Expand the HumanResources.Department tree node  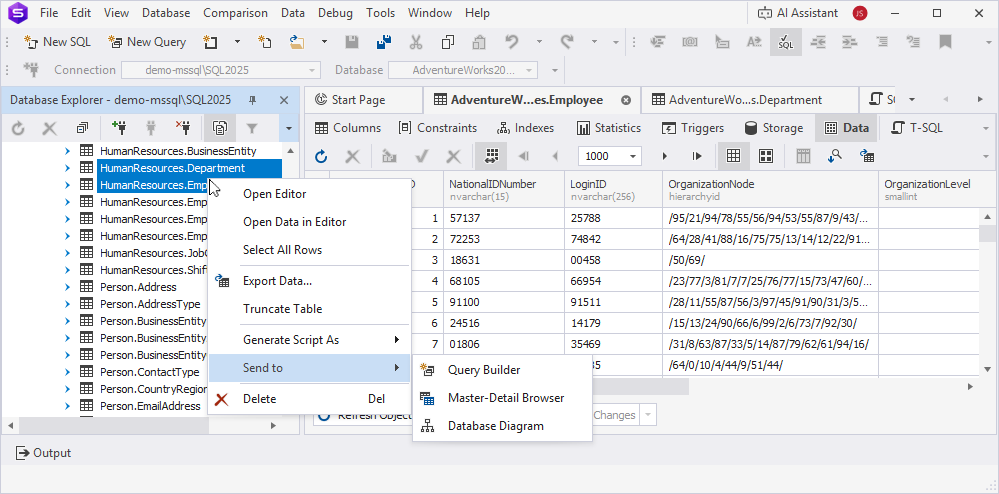coord(68,168)
